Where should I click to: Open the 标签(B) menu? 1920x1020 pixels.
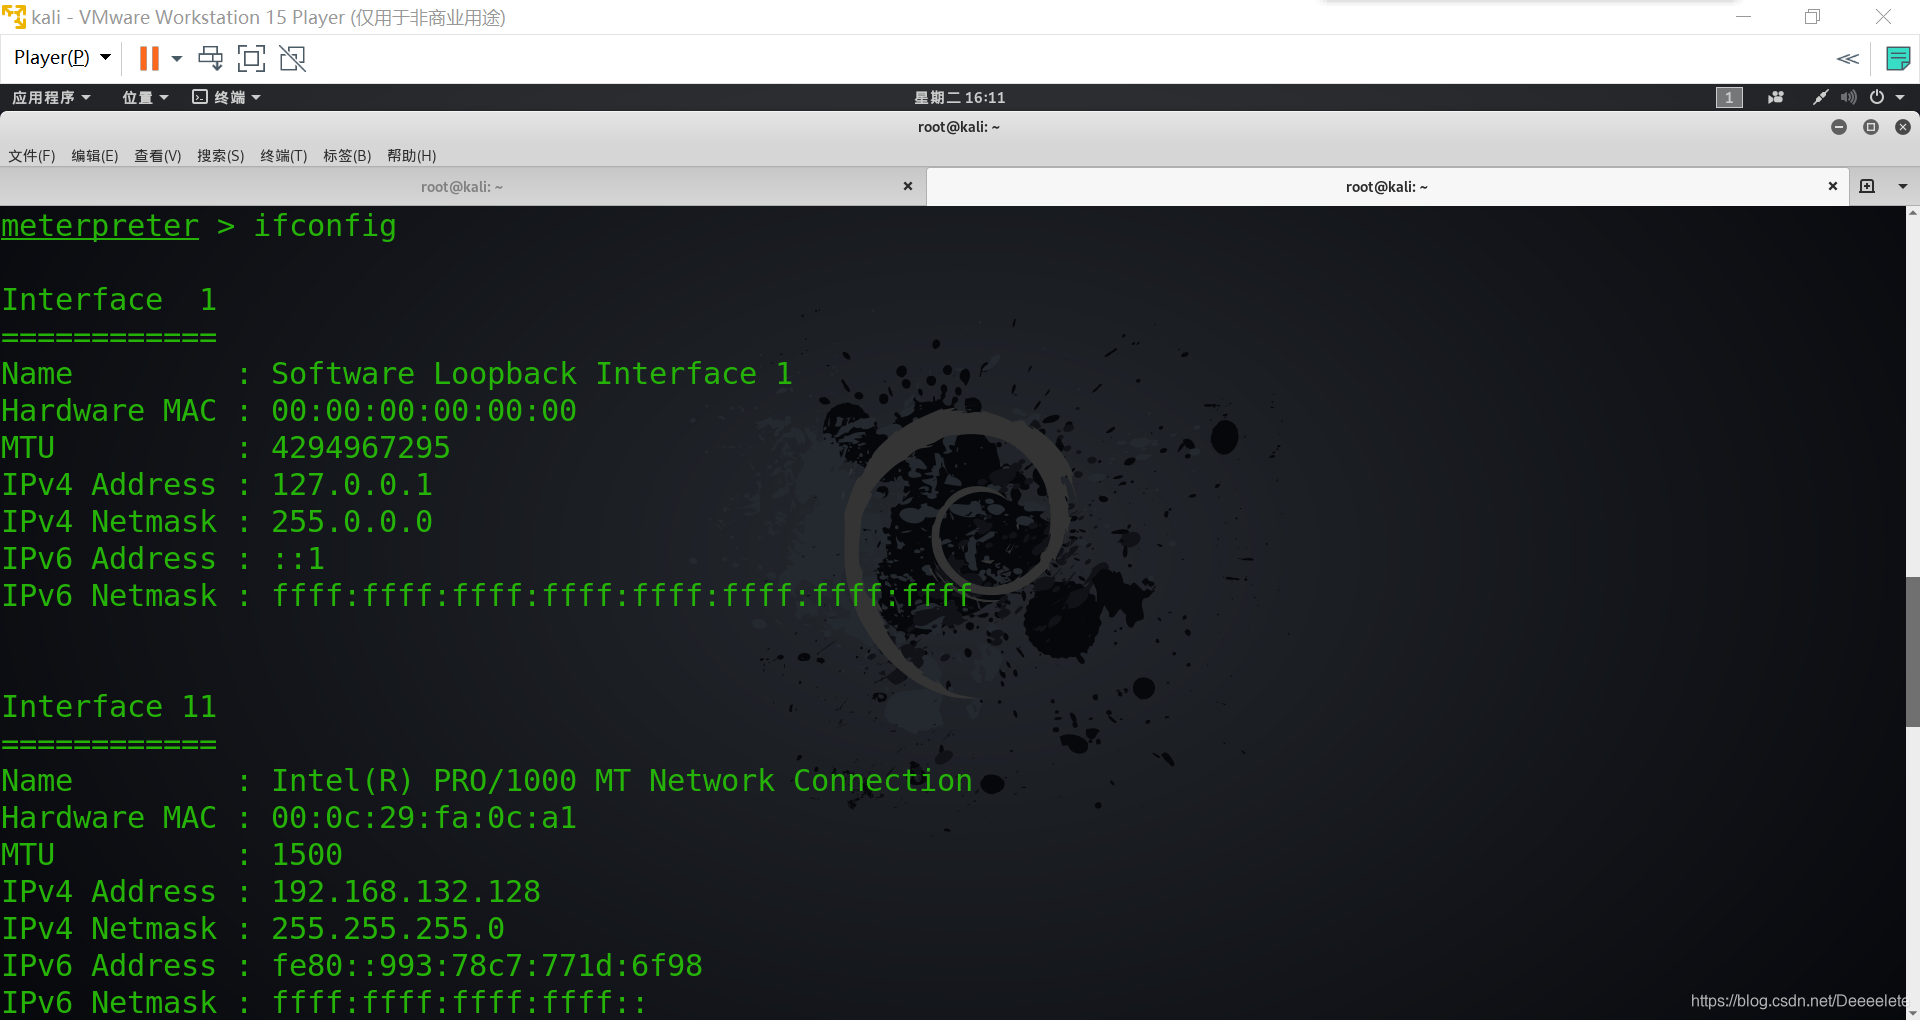347,156
